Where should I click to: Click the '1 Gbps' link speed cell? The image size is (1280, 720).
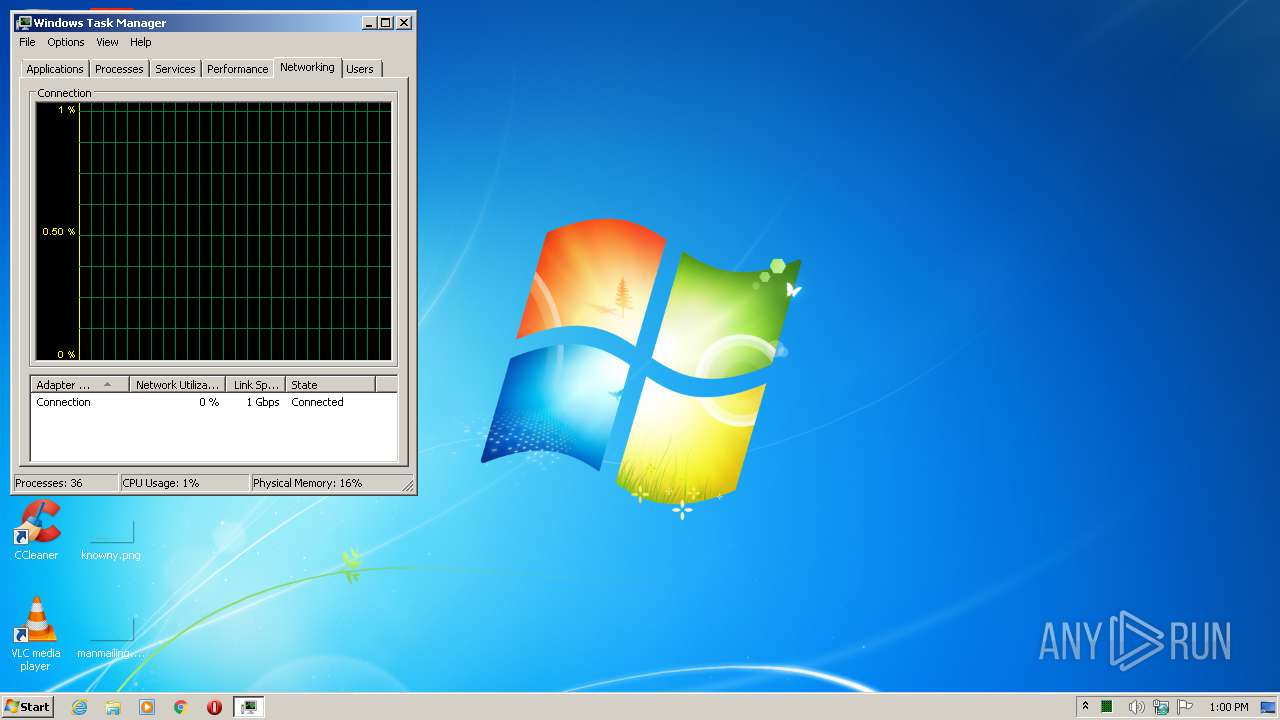pyautogui.click(x=263, y=402)
